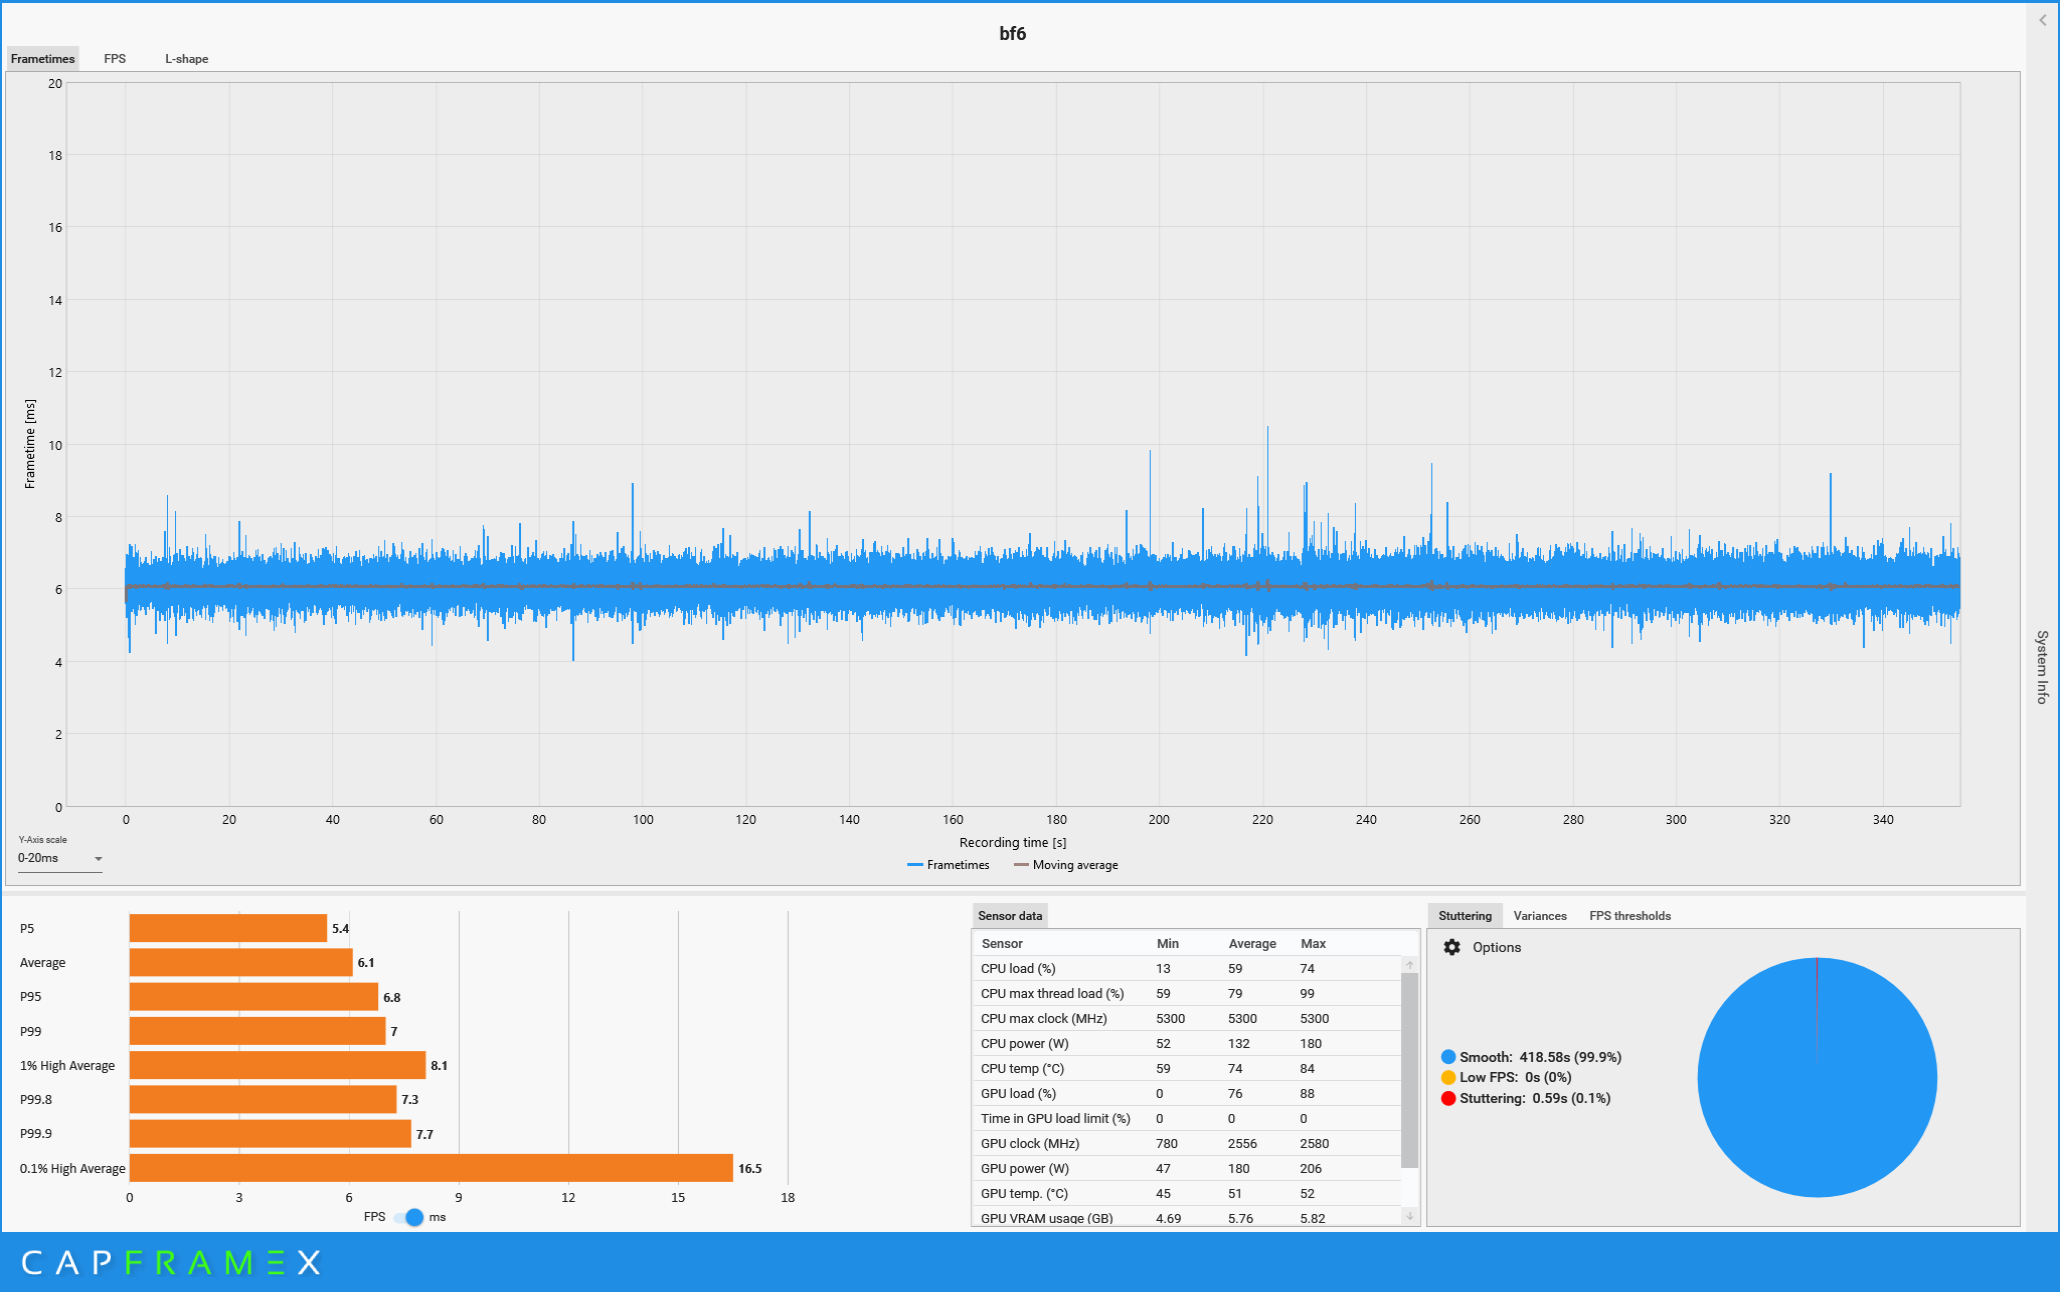Select the Frametimes tab
Screen dimensions: 2060x1292
tap(43, 59)
